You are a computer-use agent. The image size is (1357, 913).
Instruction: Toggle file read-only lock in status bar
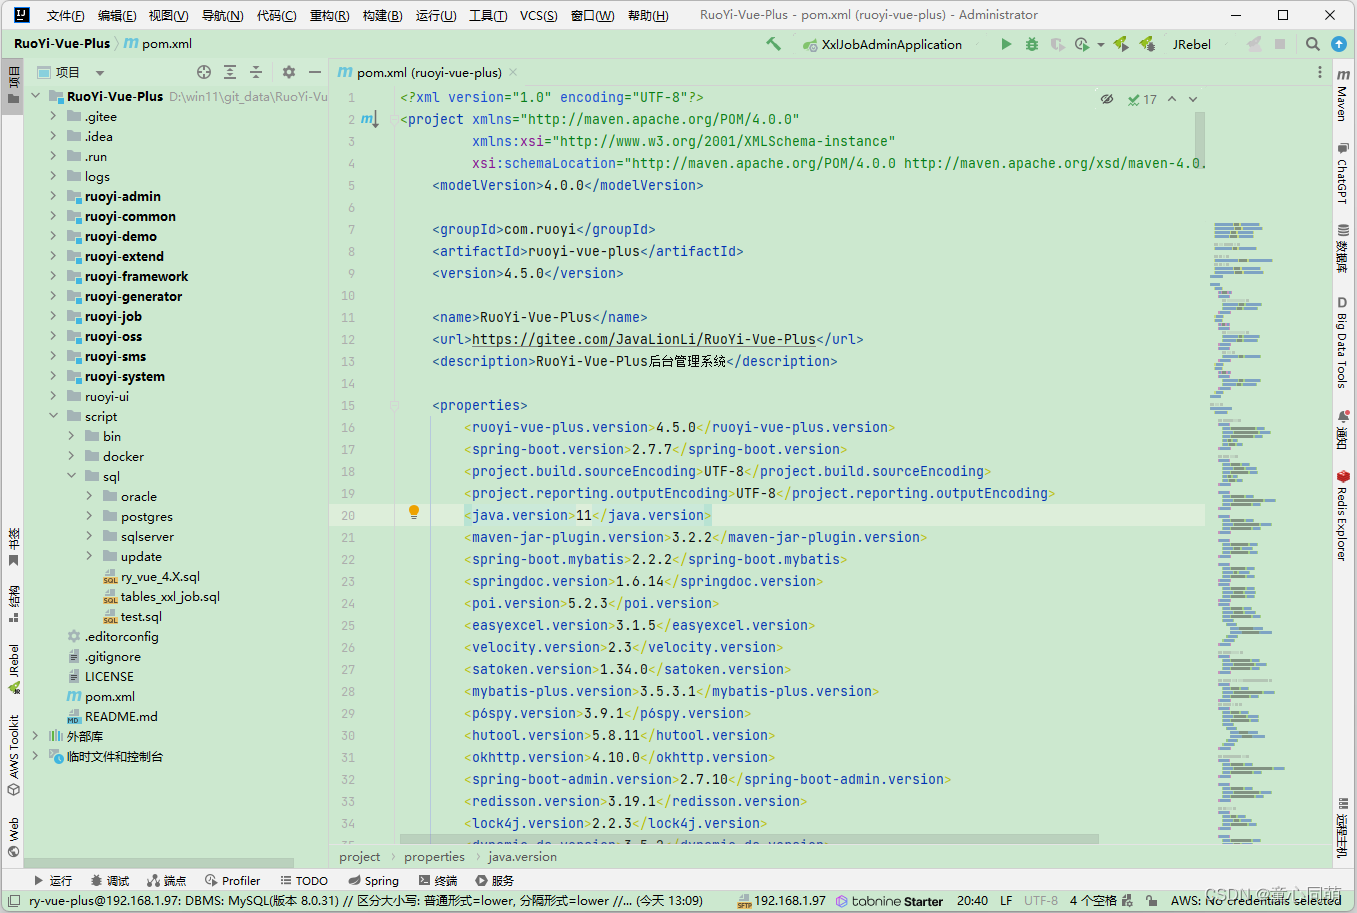1152,900
